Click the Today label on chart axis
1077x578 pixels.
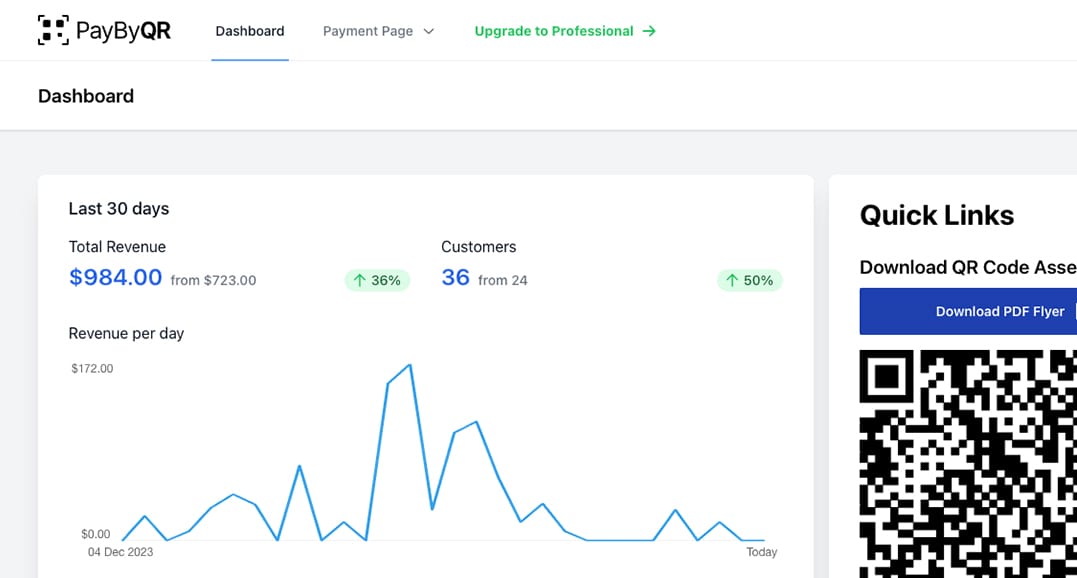pos(762,552)
